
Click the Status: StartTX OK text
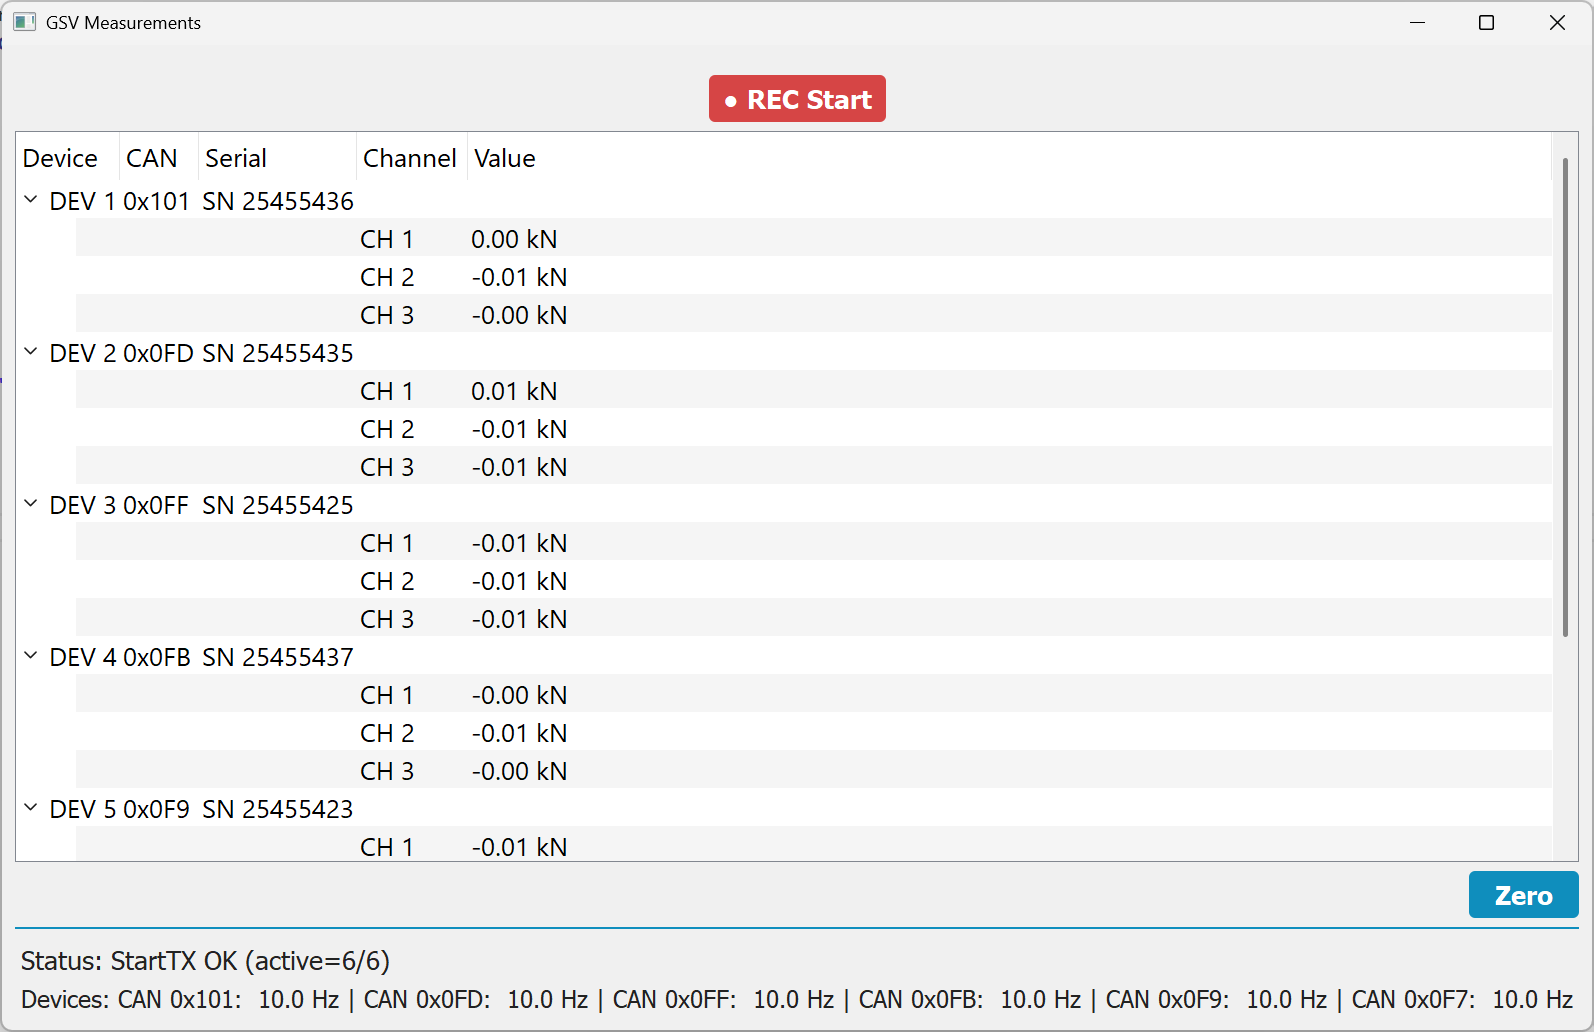[x=205, y=961]
